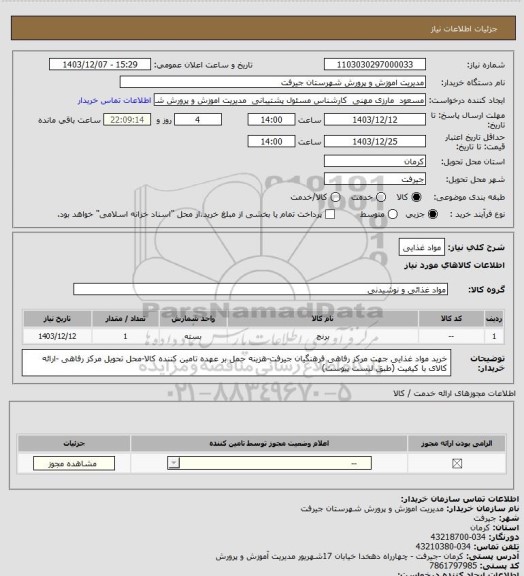Viewport: 524px width, 576px height.
Task: Select the خدمت radio button
Action: [x=381, y=197]
